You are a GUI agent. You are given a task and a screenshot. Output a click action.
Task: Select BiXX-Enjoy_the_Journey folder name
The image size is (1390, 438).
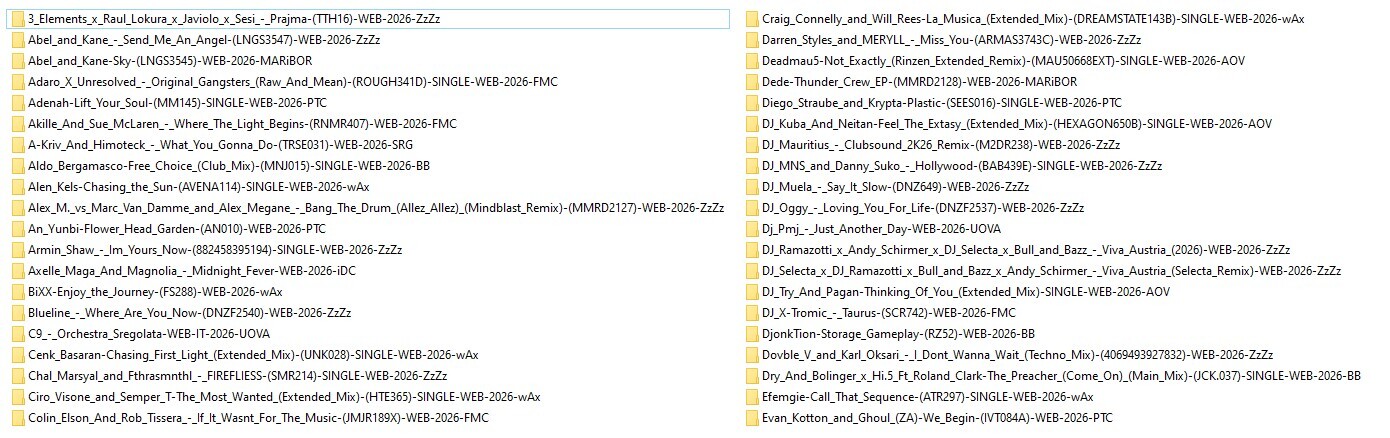click(x=155, y=292)
